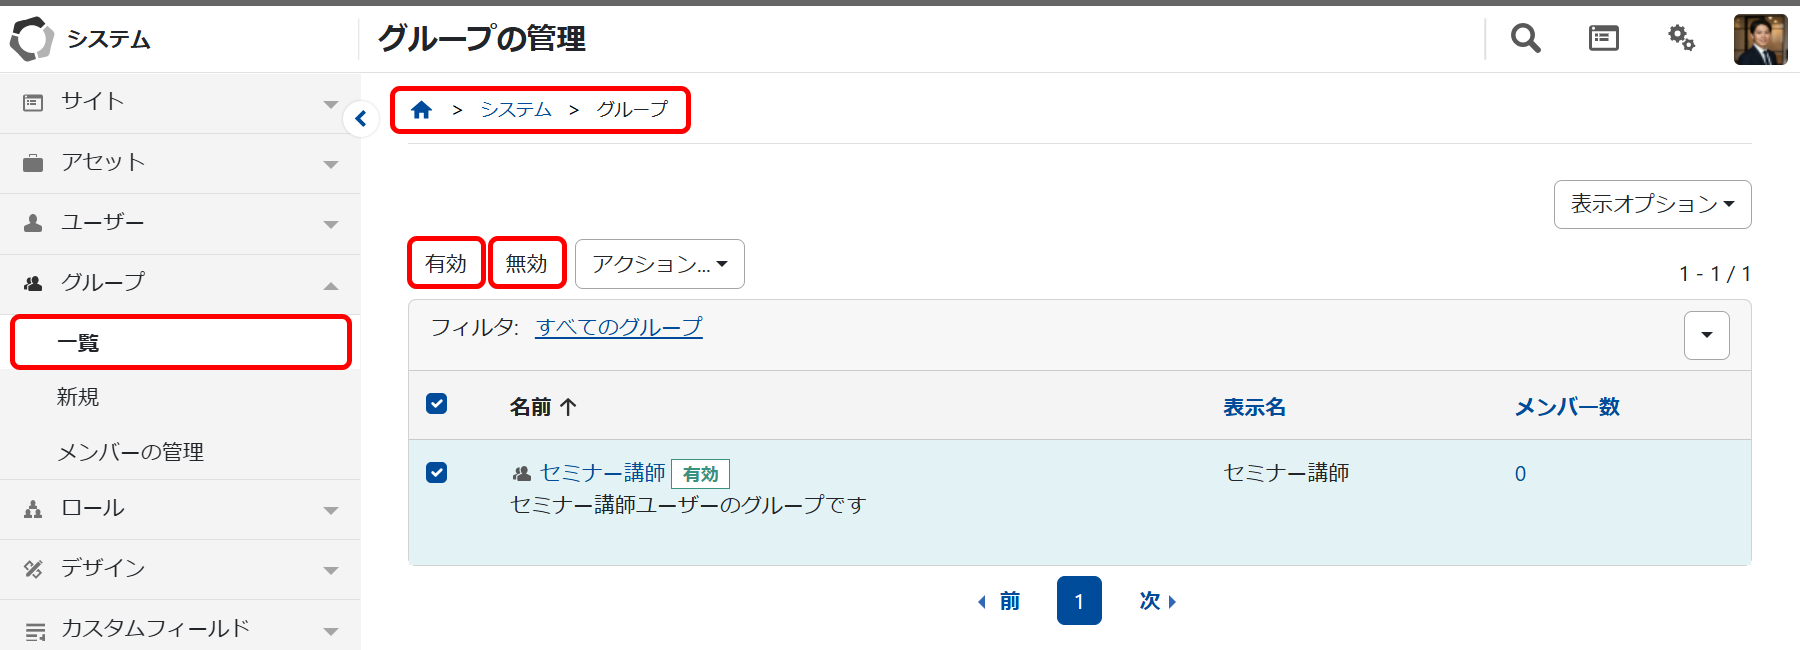Image resolution: width=1800 pixels, height=650 pixels.
Task: Open system settings gears icon
Action: pyautogui.click(x=1681, y=38)
